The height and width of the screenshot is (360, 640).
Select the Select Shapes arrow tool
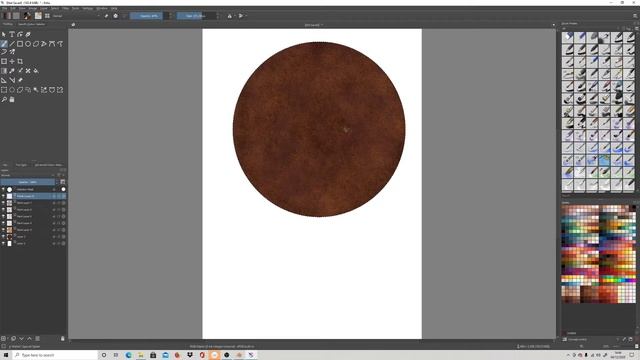coord(4,35)
